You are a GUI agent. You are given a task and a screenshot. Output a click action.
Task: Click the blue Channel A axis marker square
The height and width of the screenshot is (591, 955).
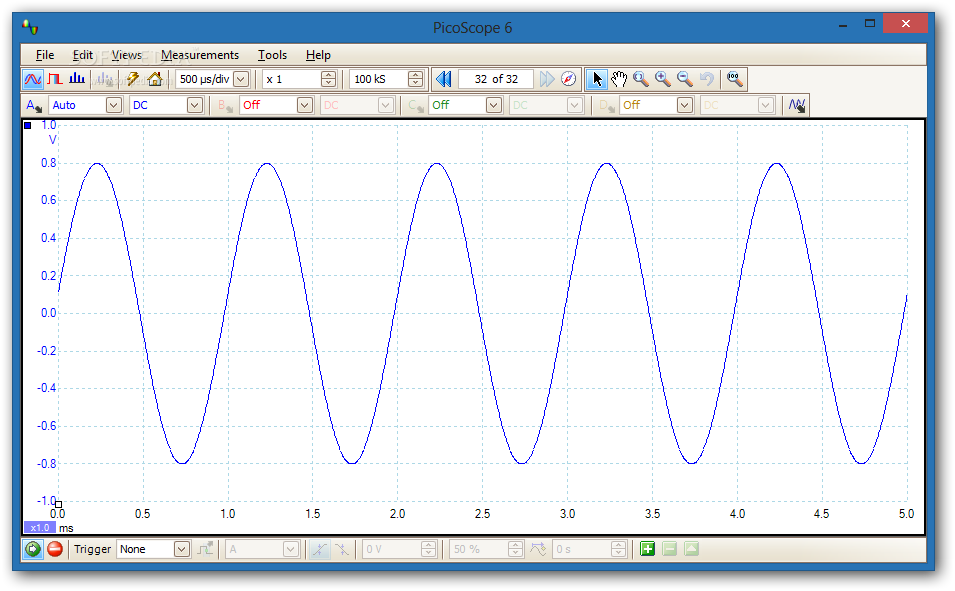tap(27, 126)
